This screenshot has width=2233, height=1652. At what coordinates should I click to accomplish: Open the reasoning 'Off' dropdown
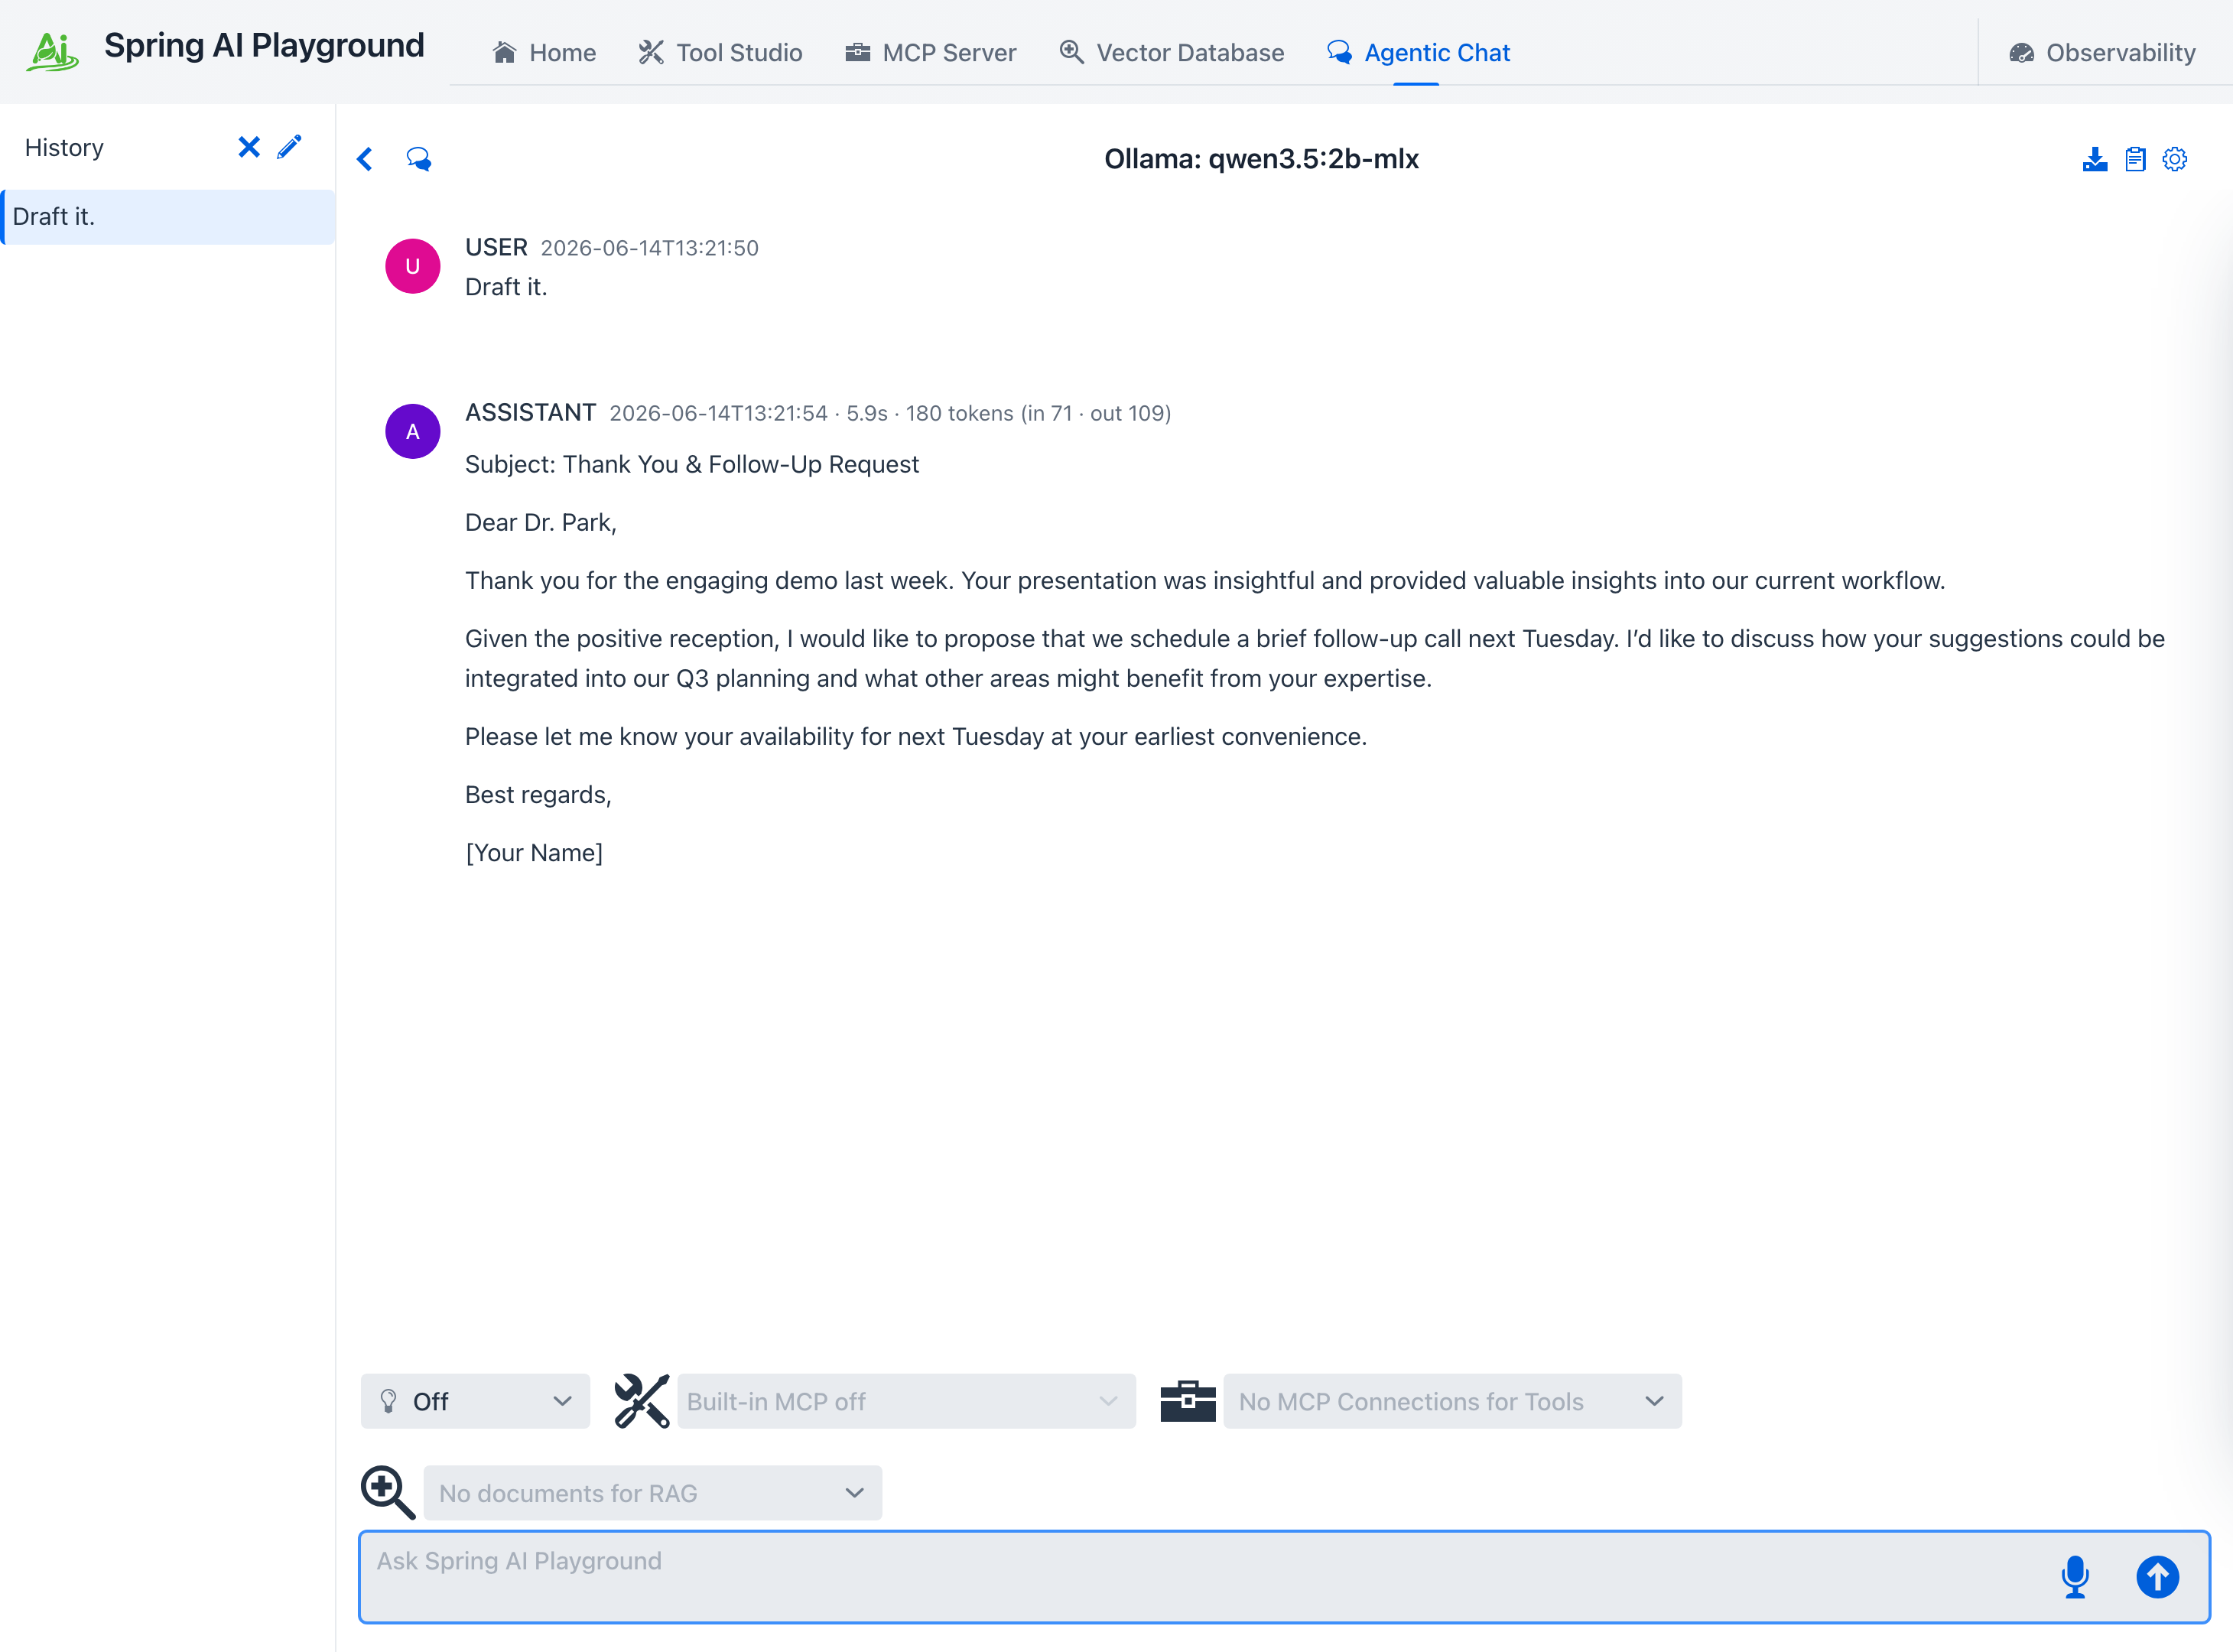point(475,1401)
